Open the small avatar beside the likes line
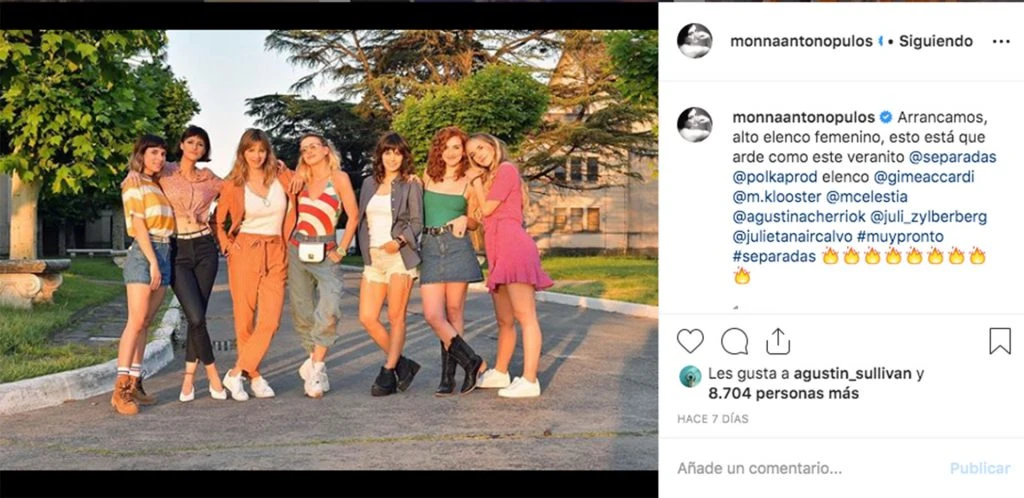The image size is (1024, 498). click(x=690, y=376)
